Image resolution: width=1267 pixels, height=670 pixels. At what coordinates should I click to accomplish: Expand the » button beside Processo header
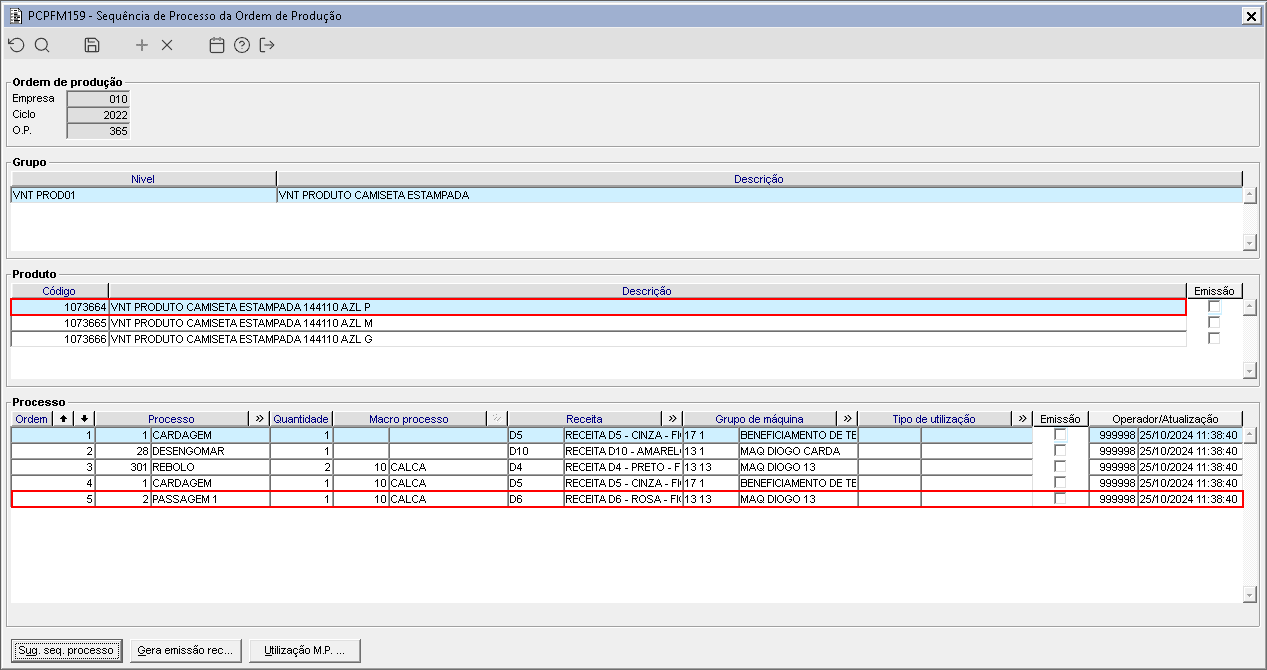coord(260,419)
